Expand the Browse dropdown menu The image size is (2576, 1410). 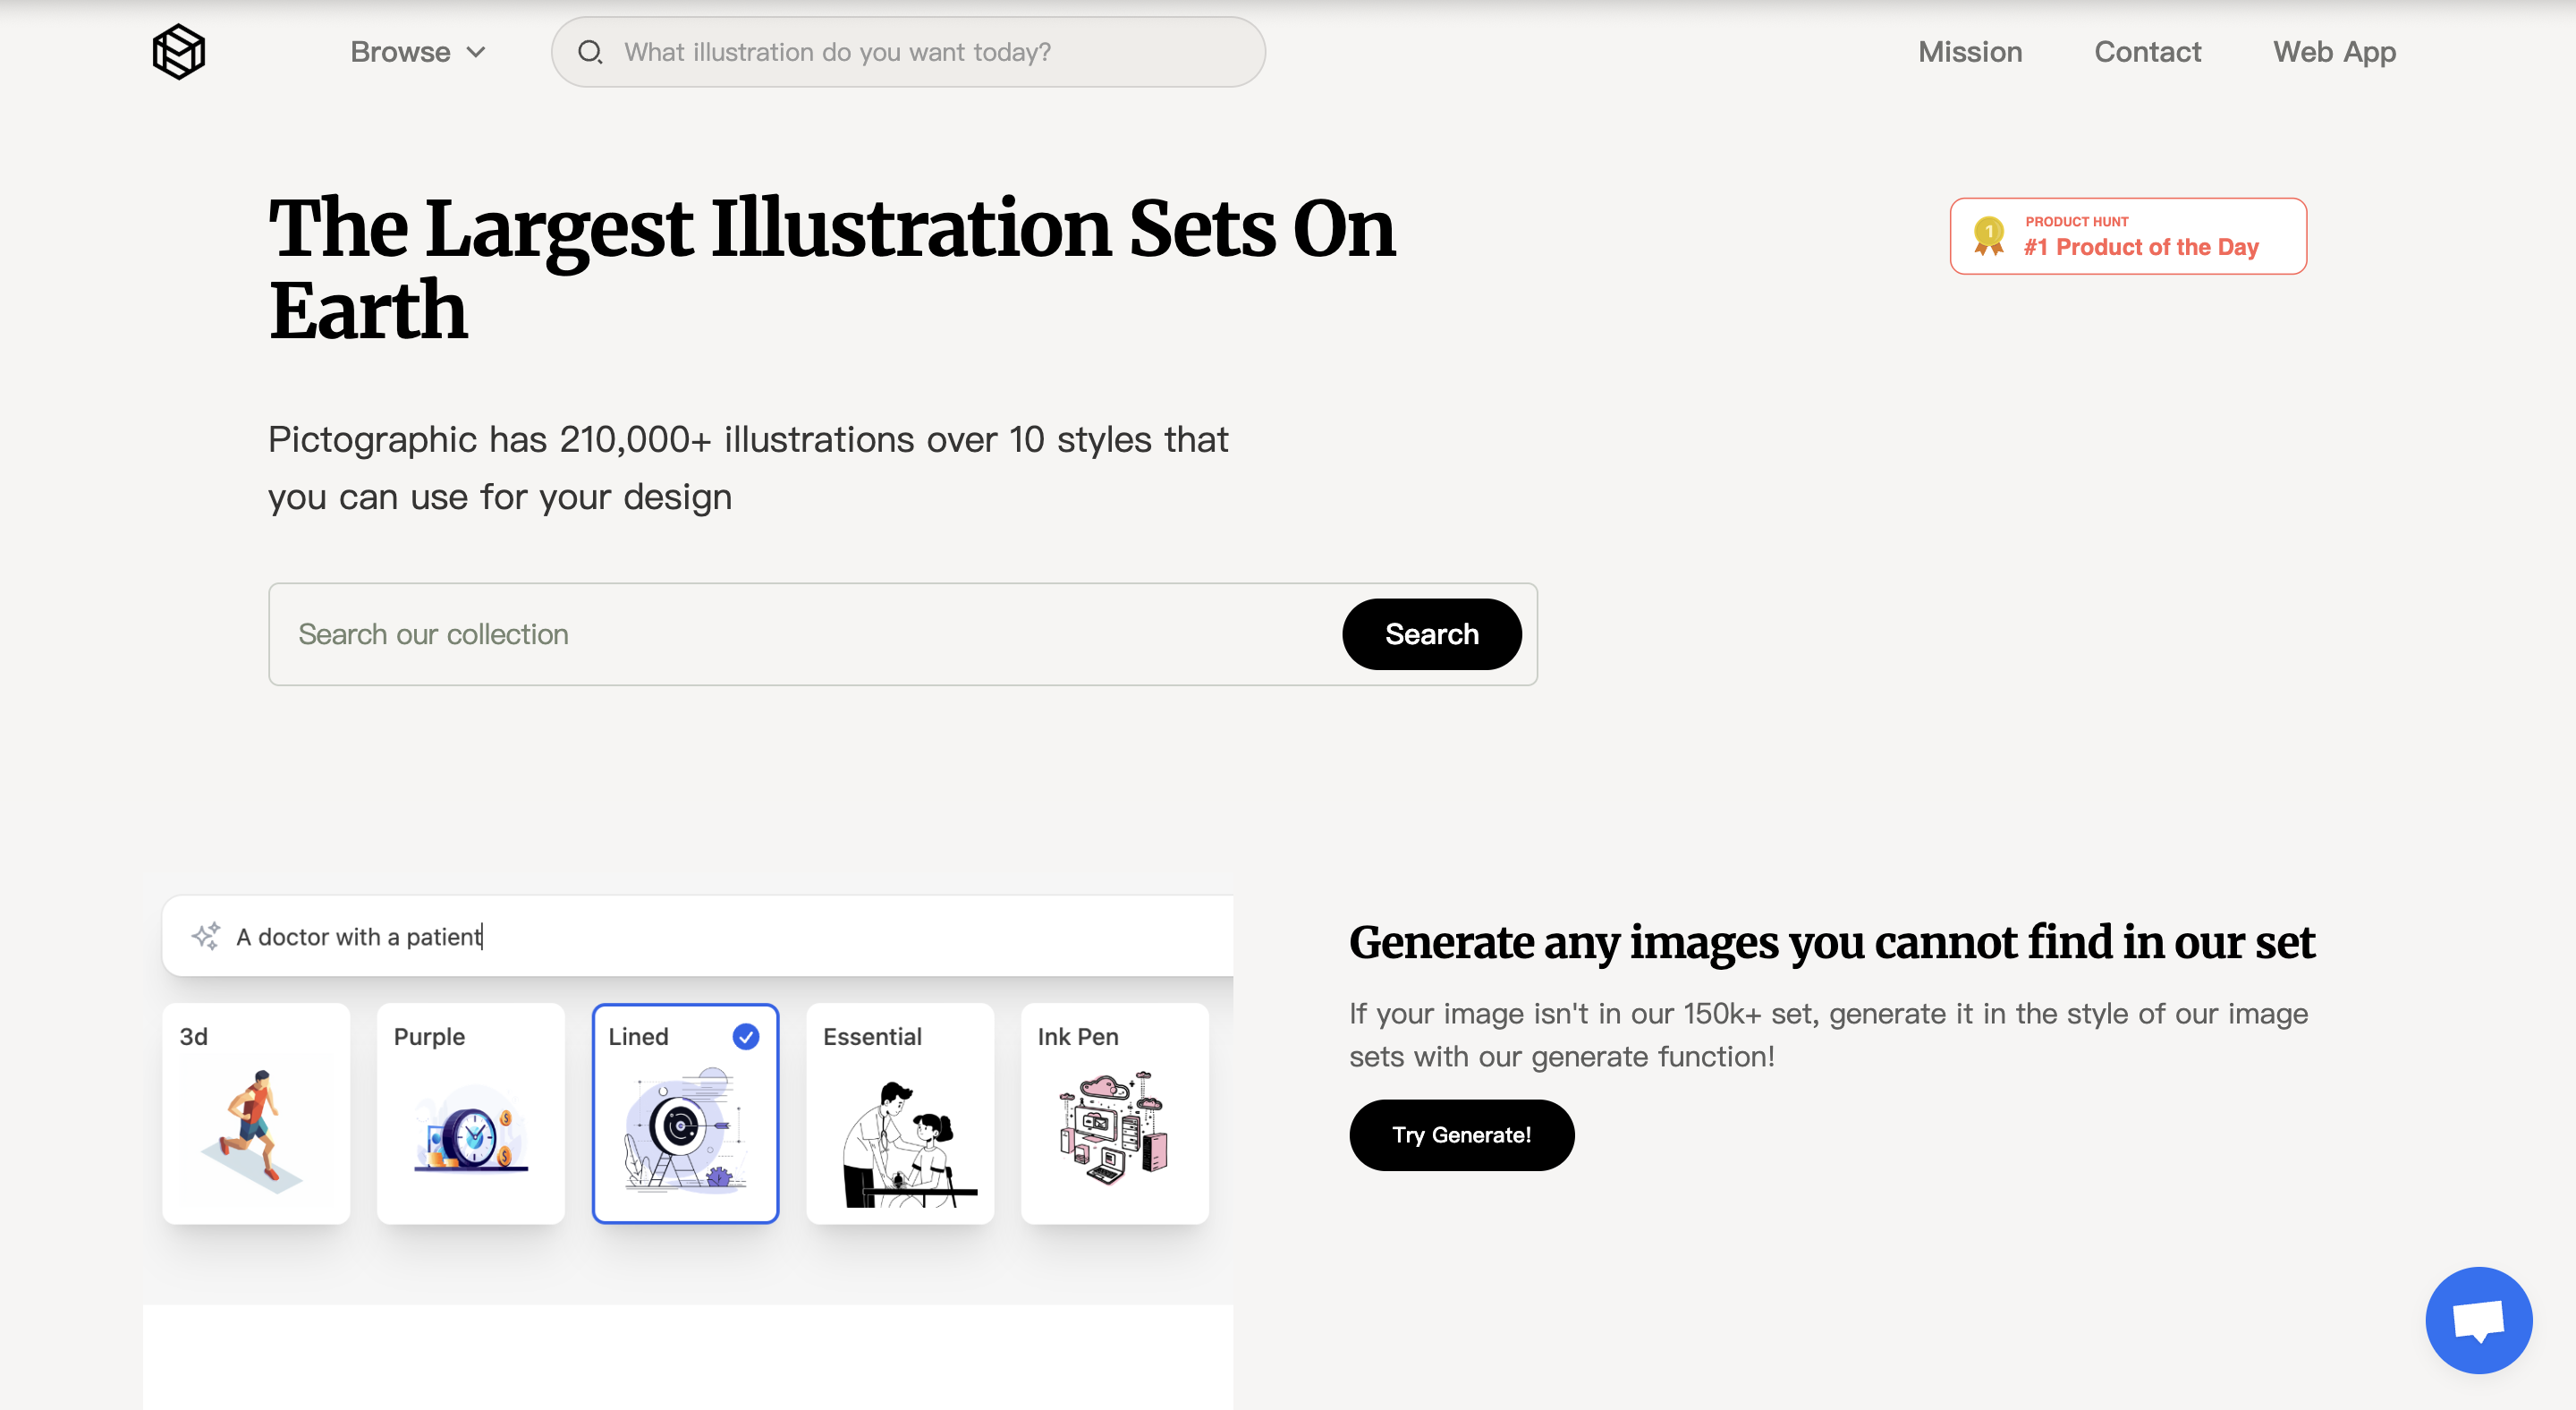401,52
